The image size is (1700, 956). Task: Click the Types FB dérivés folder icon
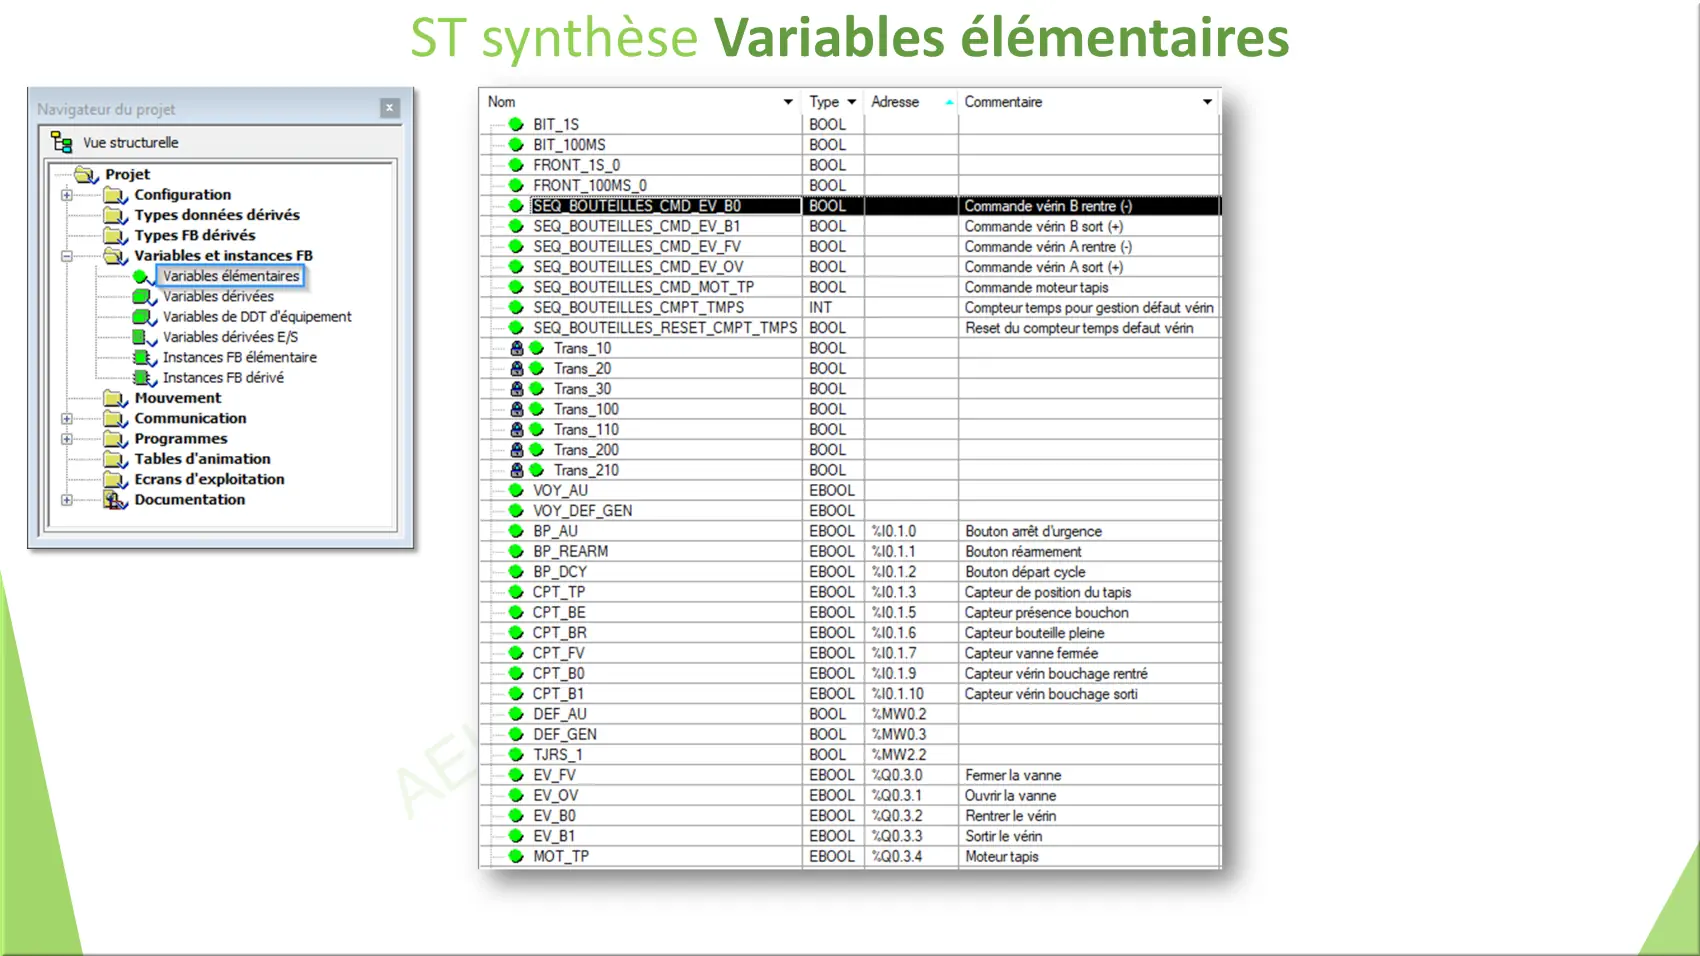pyautogui.click(x=115, y=235)
